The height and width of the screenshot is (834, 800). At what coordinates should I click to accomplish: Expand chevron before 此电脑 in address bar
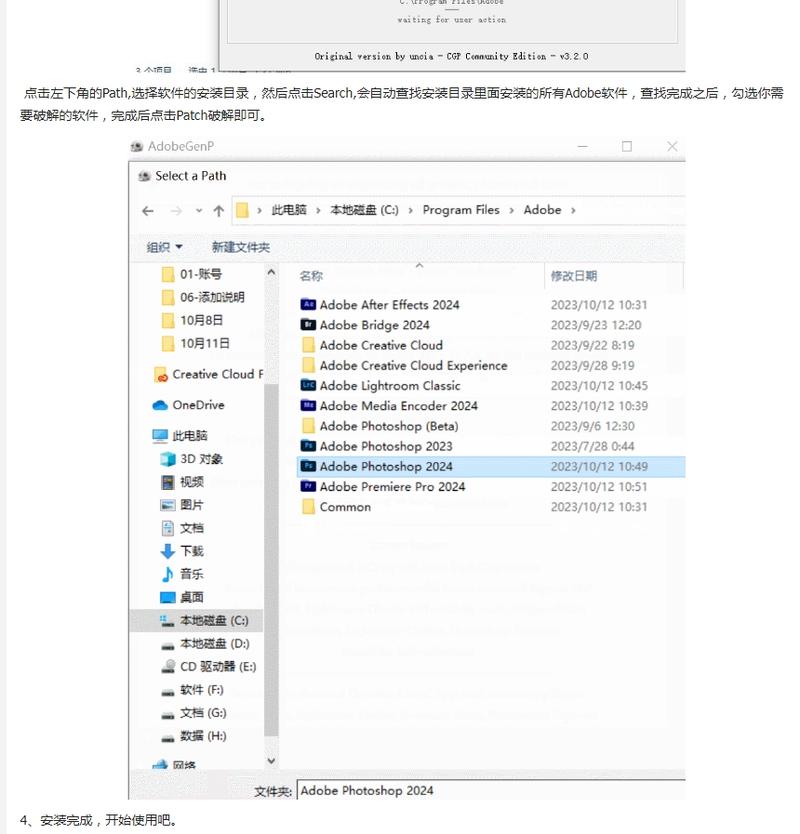point(260,211)
